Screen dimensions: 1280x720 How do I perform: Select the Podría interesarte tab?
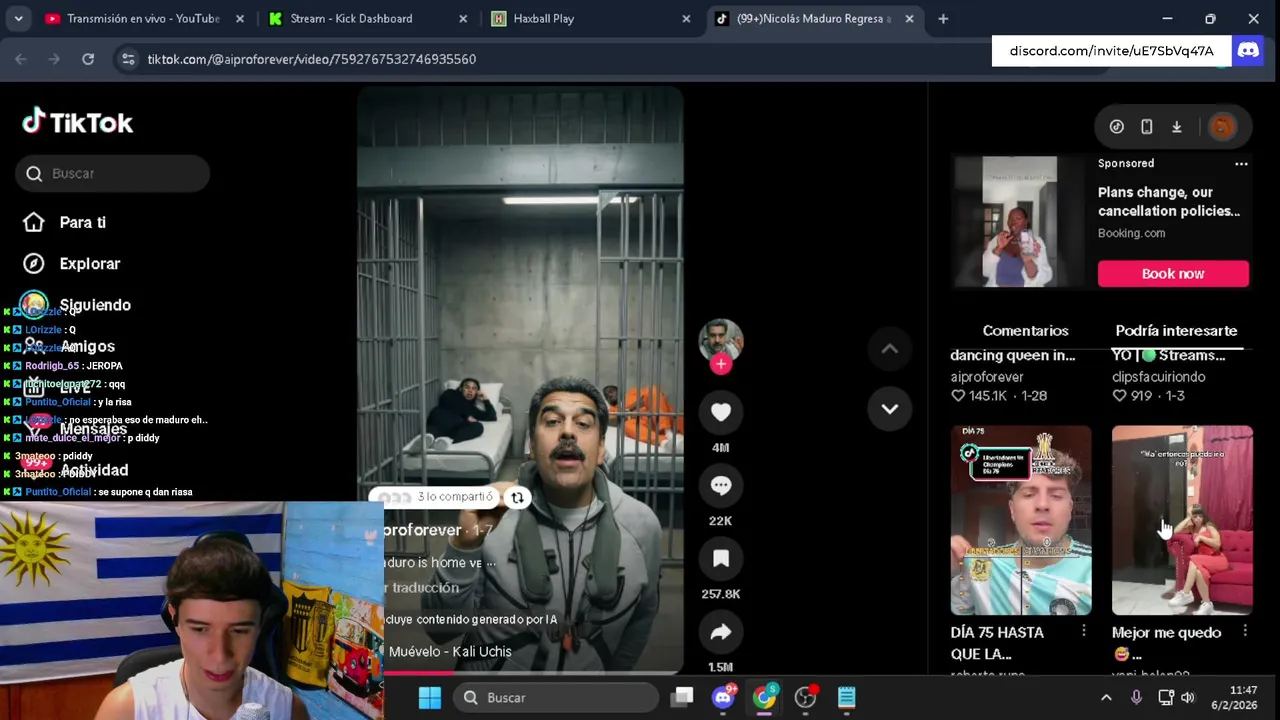1176,331
